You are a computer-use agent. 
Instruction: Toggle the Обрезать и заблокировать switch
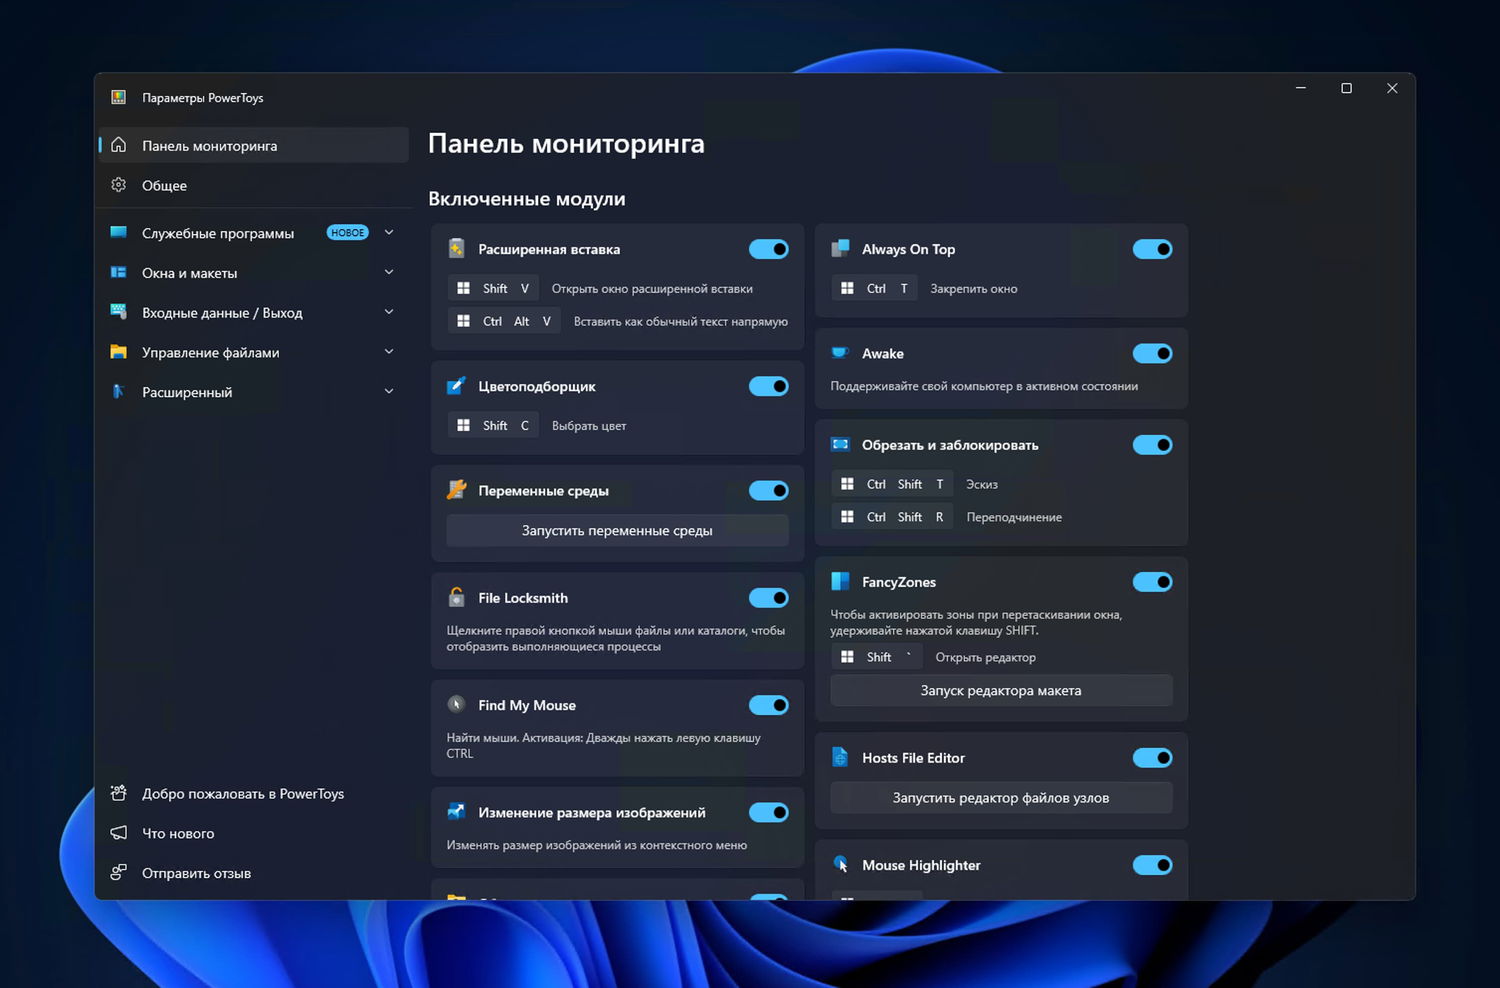[x=1153, y=445]
